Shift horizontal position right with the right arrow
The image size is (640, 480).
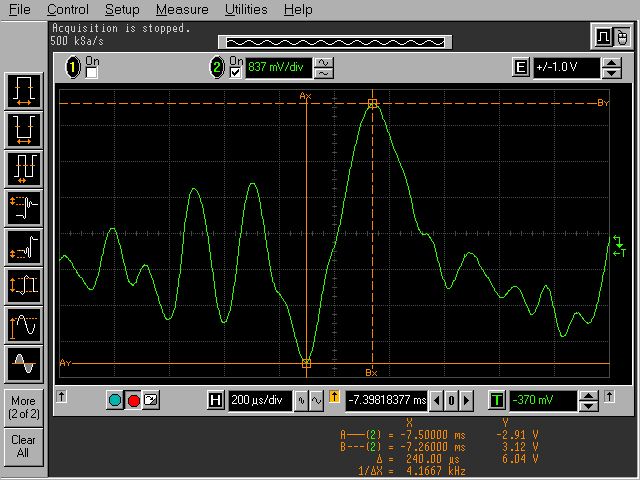tap(466, 400)
